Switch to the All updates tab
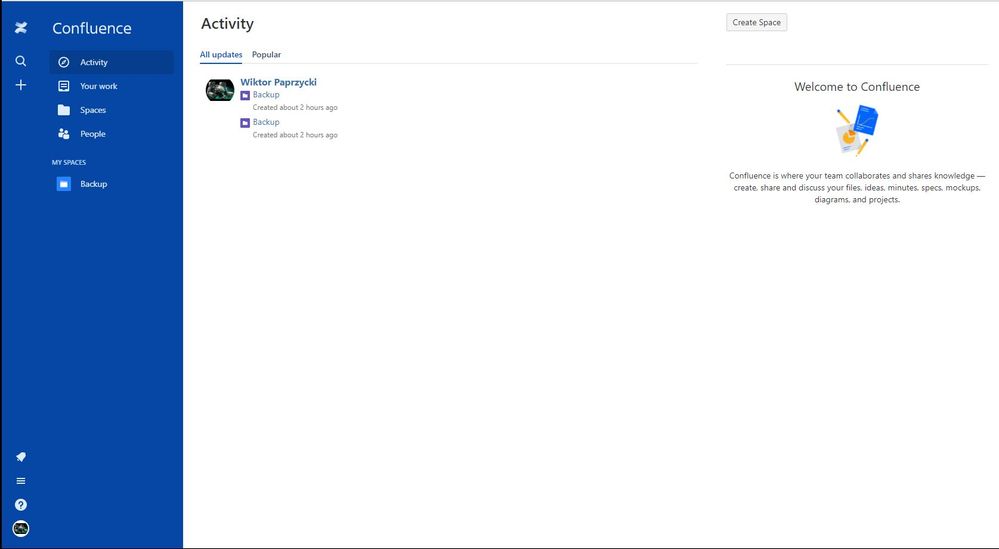999x549 pixels. pos(221,55)
